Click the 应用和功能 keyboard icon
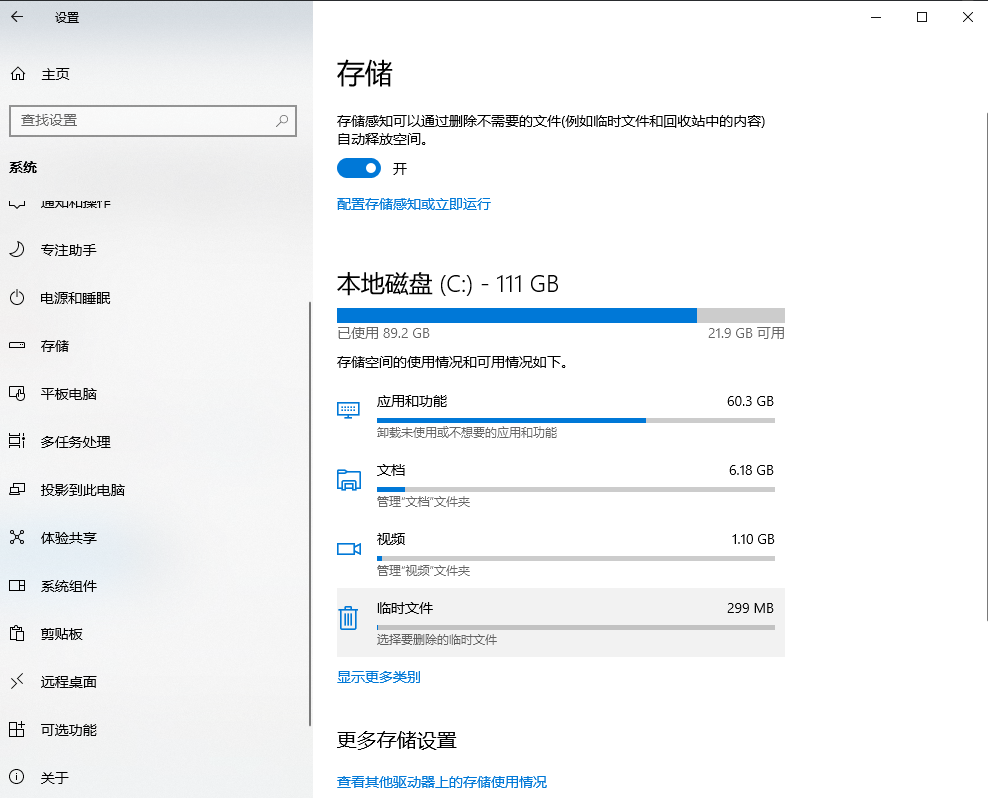This screenshot has width=988, height=798. (348, 410)
